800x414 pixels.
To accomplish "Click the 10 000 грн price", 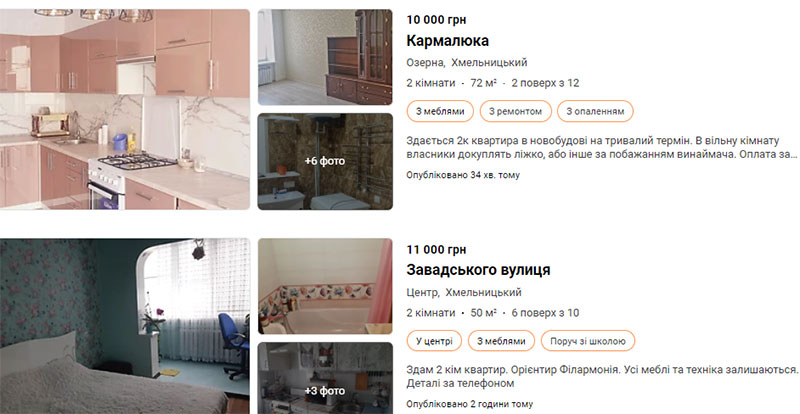I will point(436,20).
